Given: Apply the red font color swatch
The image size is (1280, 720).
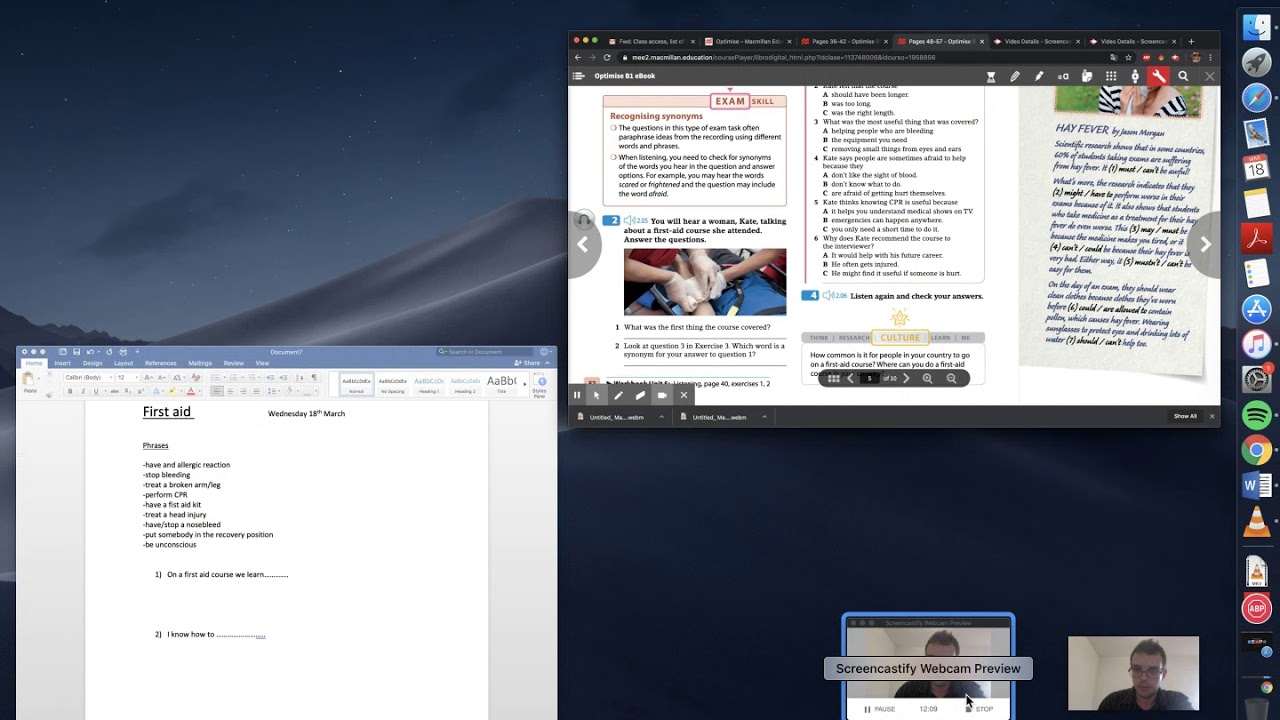Looking at the screenshot, I should 191,391.
